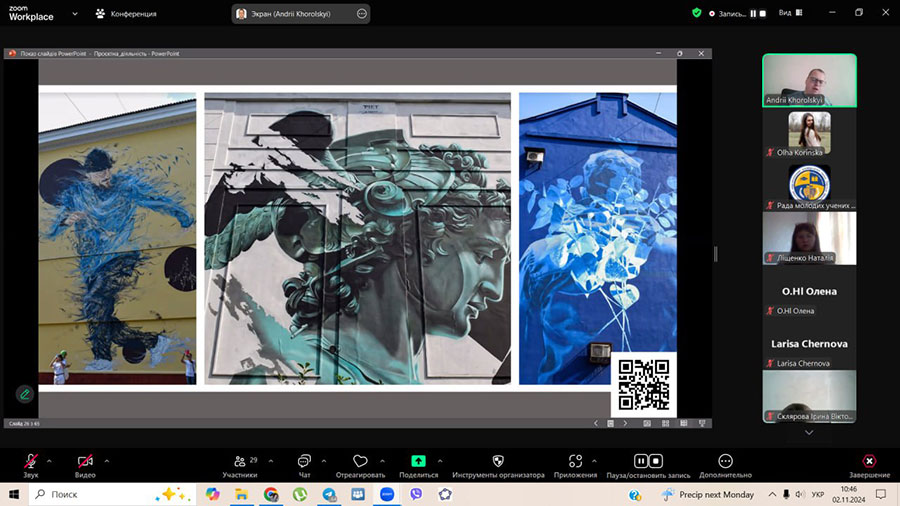Click the volume speaker tray icon
900x506 pixels.
click(x=800, y=494)
